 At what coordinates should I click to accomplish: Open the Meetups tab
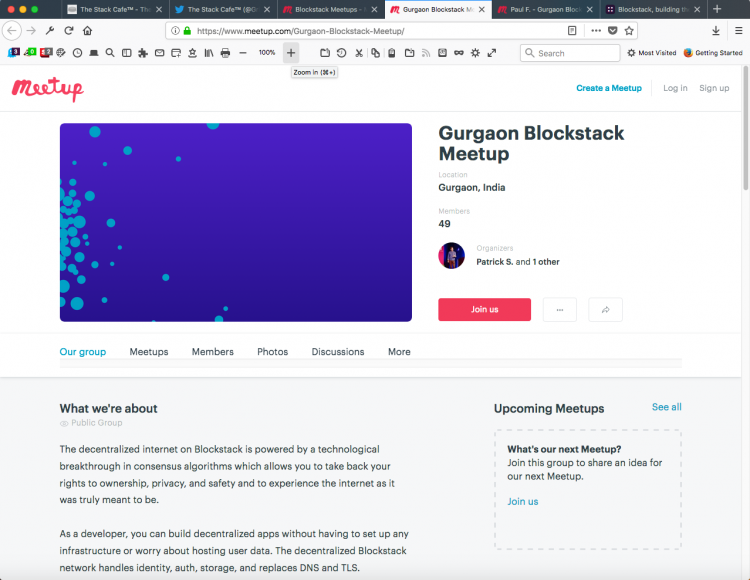(x=149, y=352)
